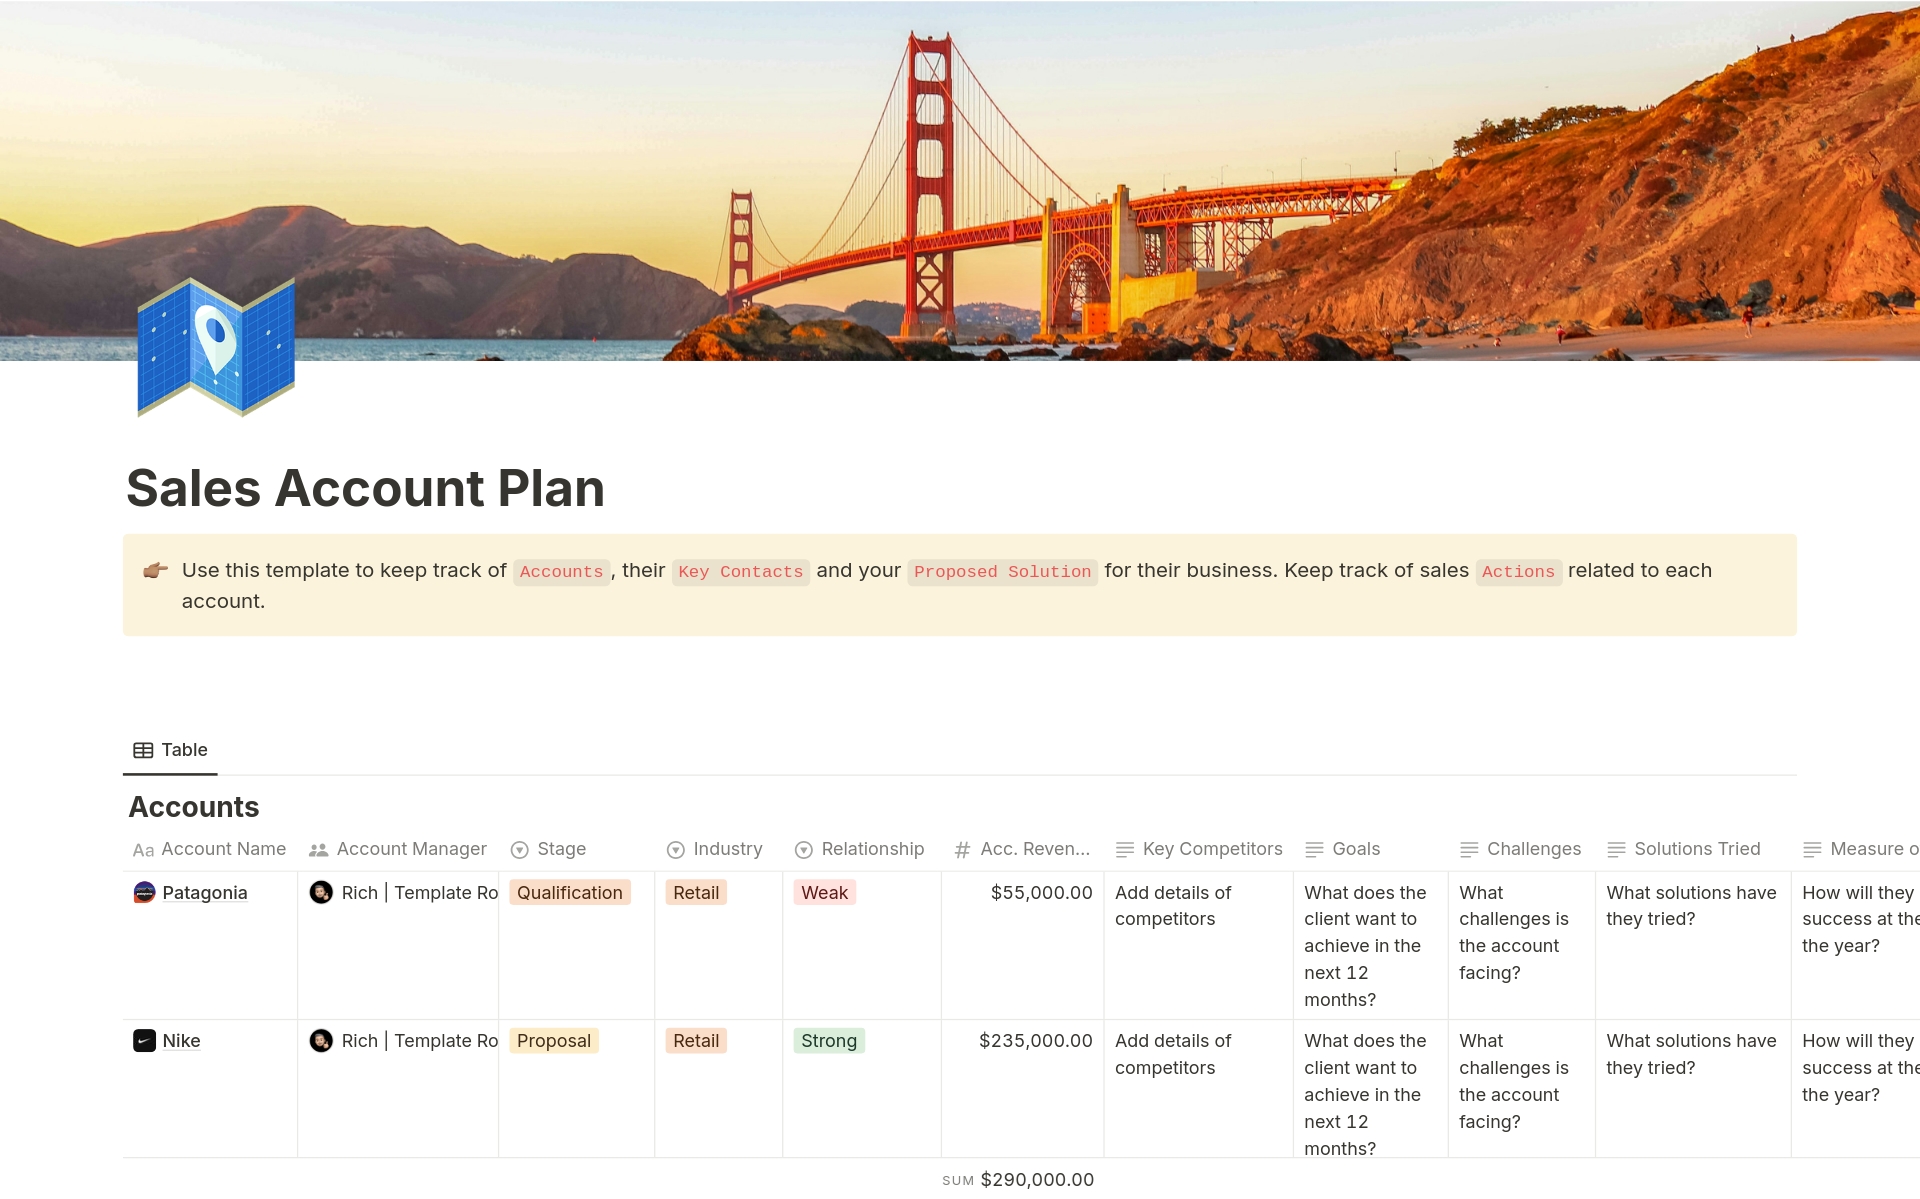Expand the Nike account row
The image size is (1920, 1199).
click(x=182, y=1039)
